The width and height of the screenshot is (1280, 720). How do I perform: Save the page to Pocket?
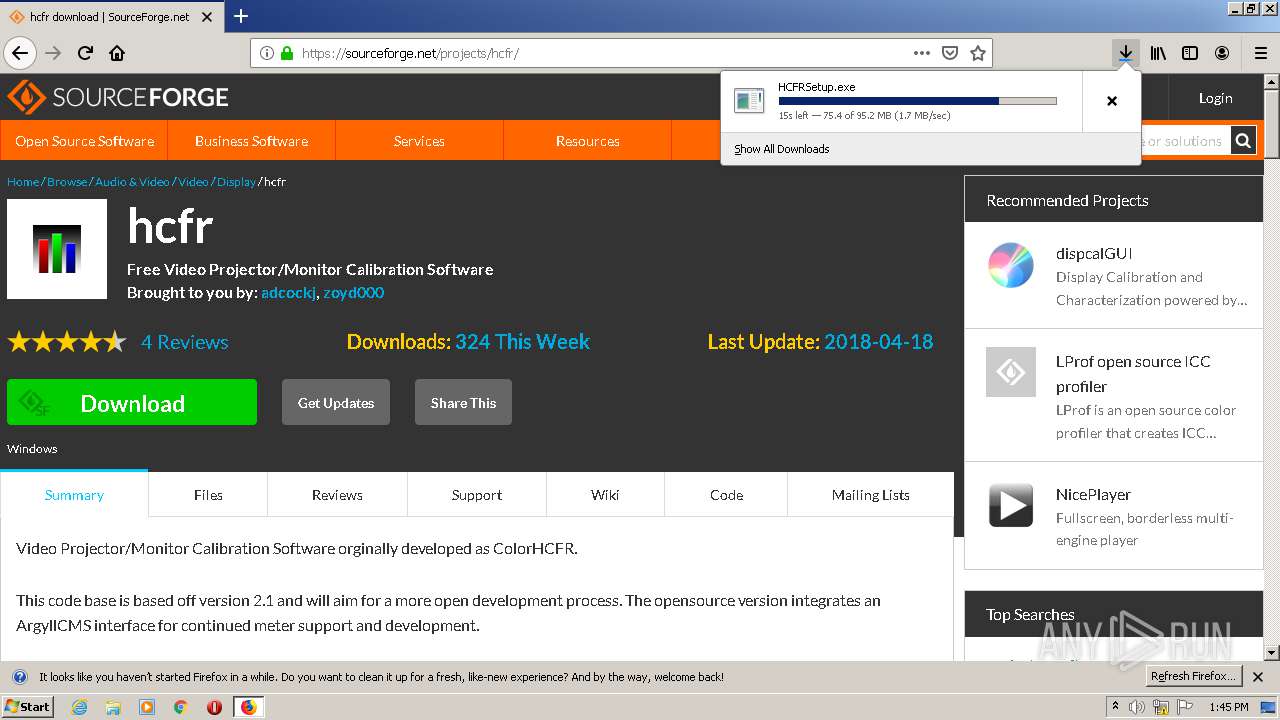pos(950,53)
